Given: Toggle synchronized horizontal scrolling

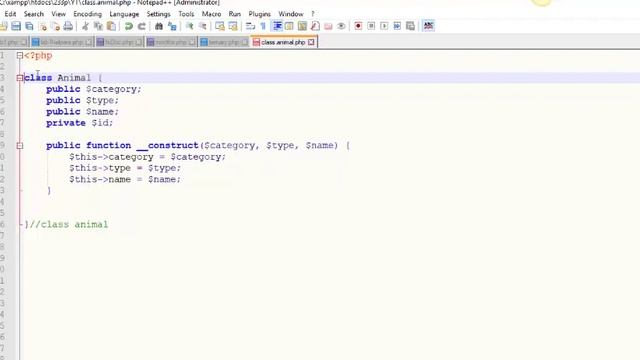Looking at the screenshot, I should (233, 27).
